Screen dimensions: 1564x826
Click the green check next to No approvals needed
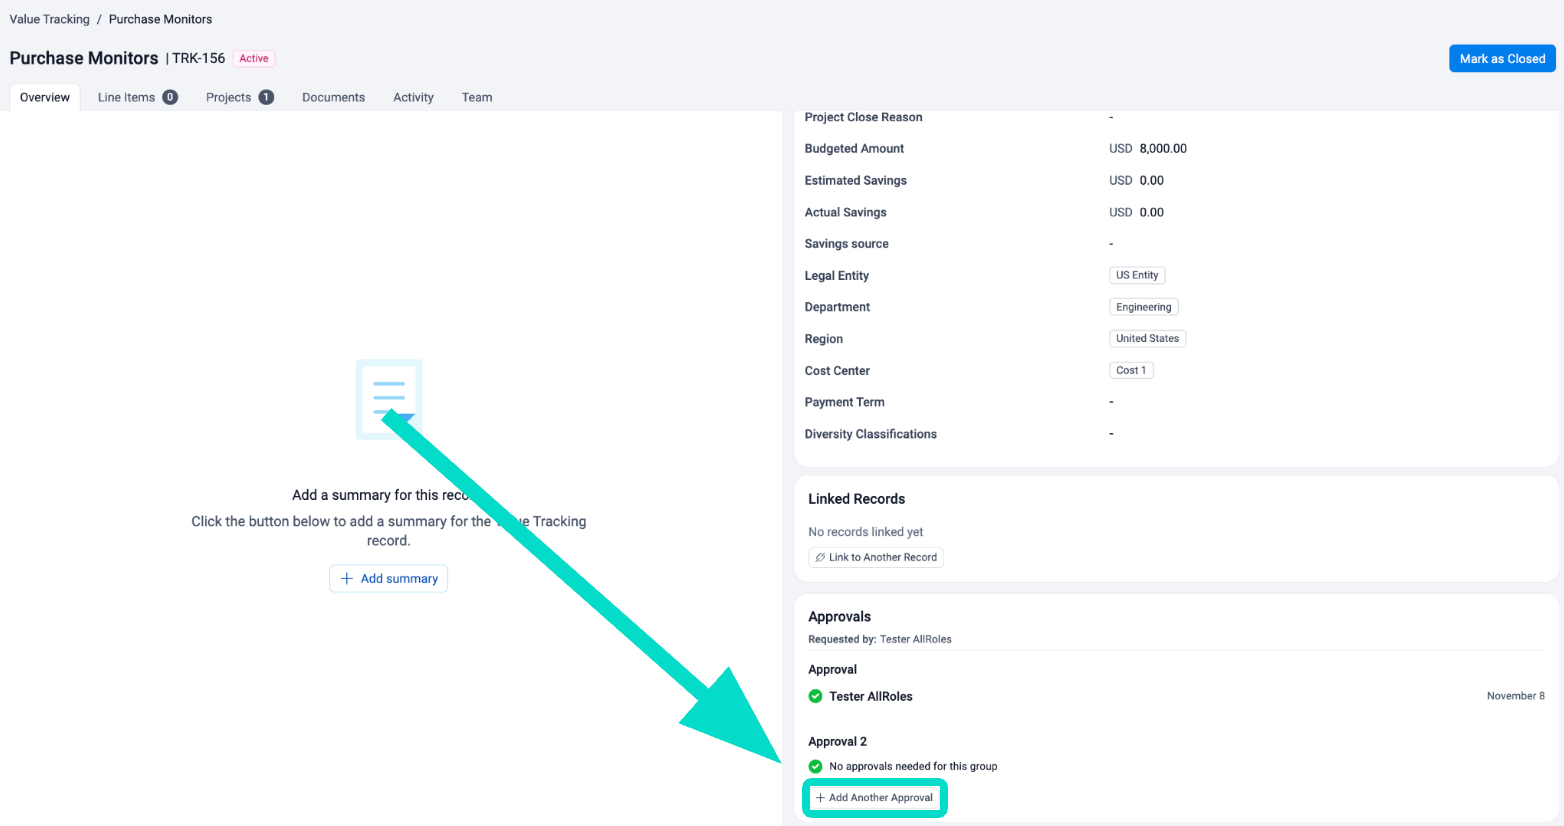[815, 767]
